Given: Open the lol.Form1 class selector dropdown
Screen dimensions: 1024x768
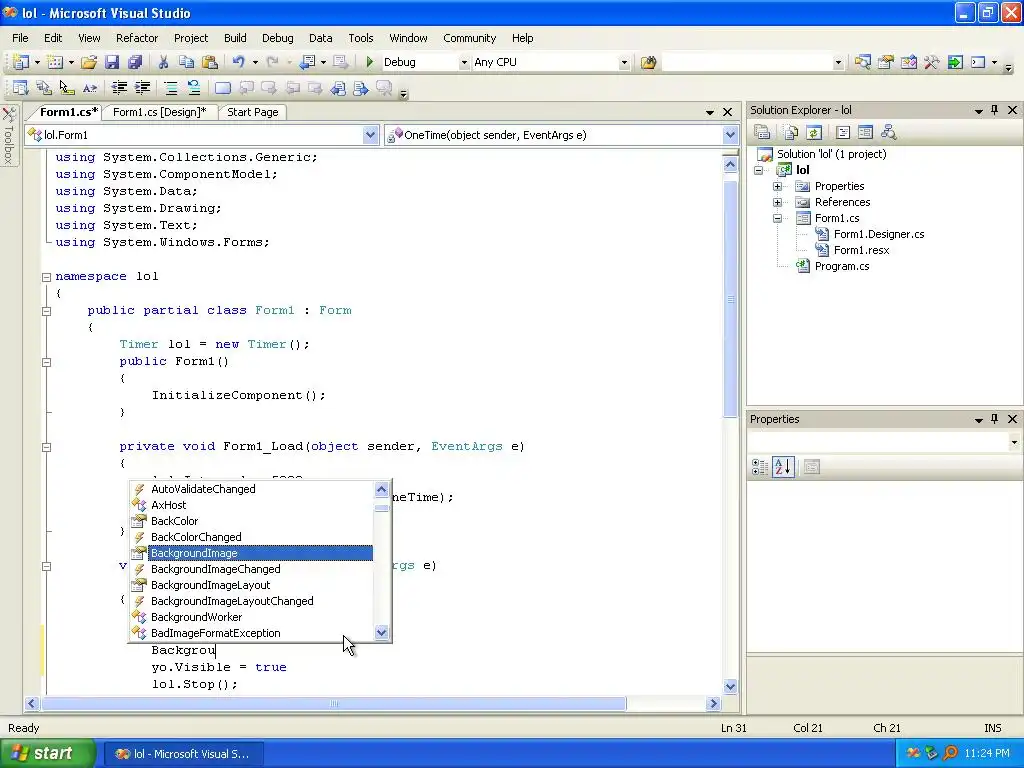Looking at the screenshot, I should tap(370, 135).
